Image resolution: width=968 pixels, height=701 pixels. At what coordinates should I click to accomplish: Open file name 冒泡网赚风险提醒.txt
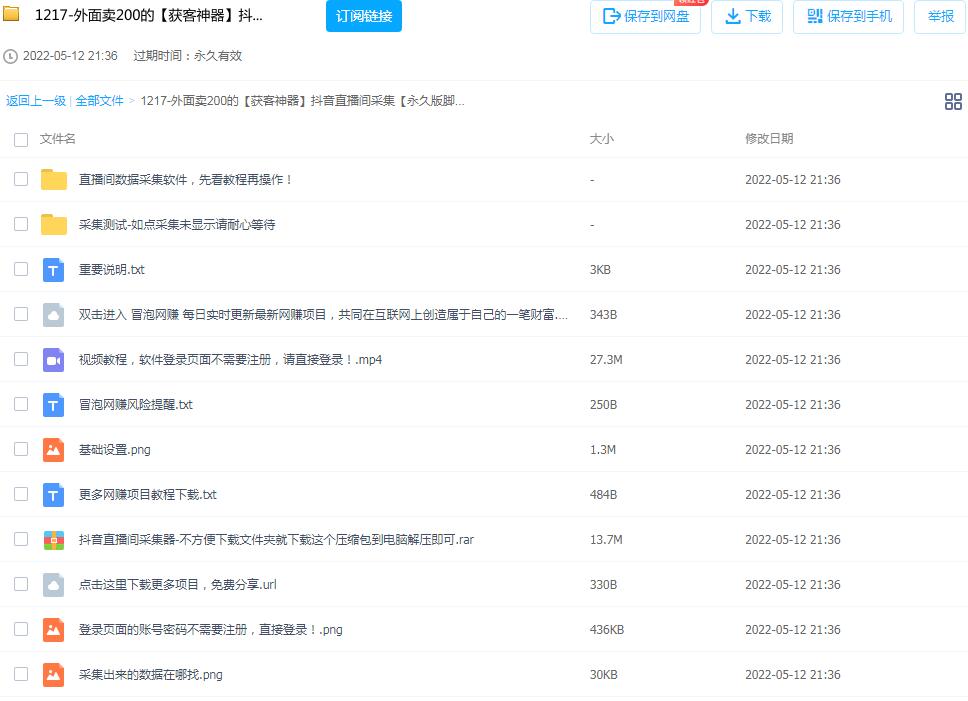(135, 405)
